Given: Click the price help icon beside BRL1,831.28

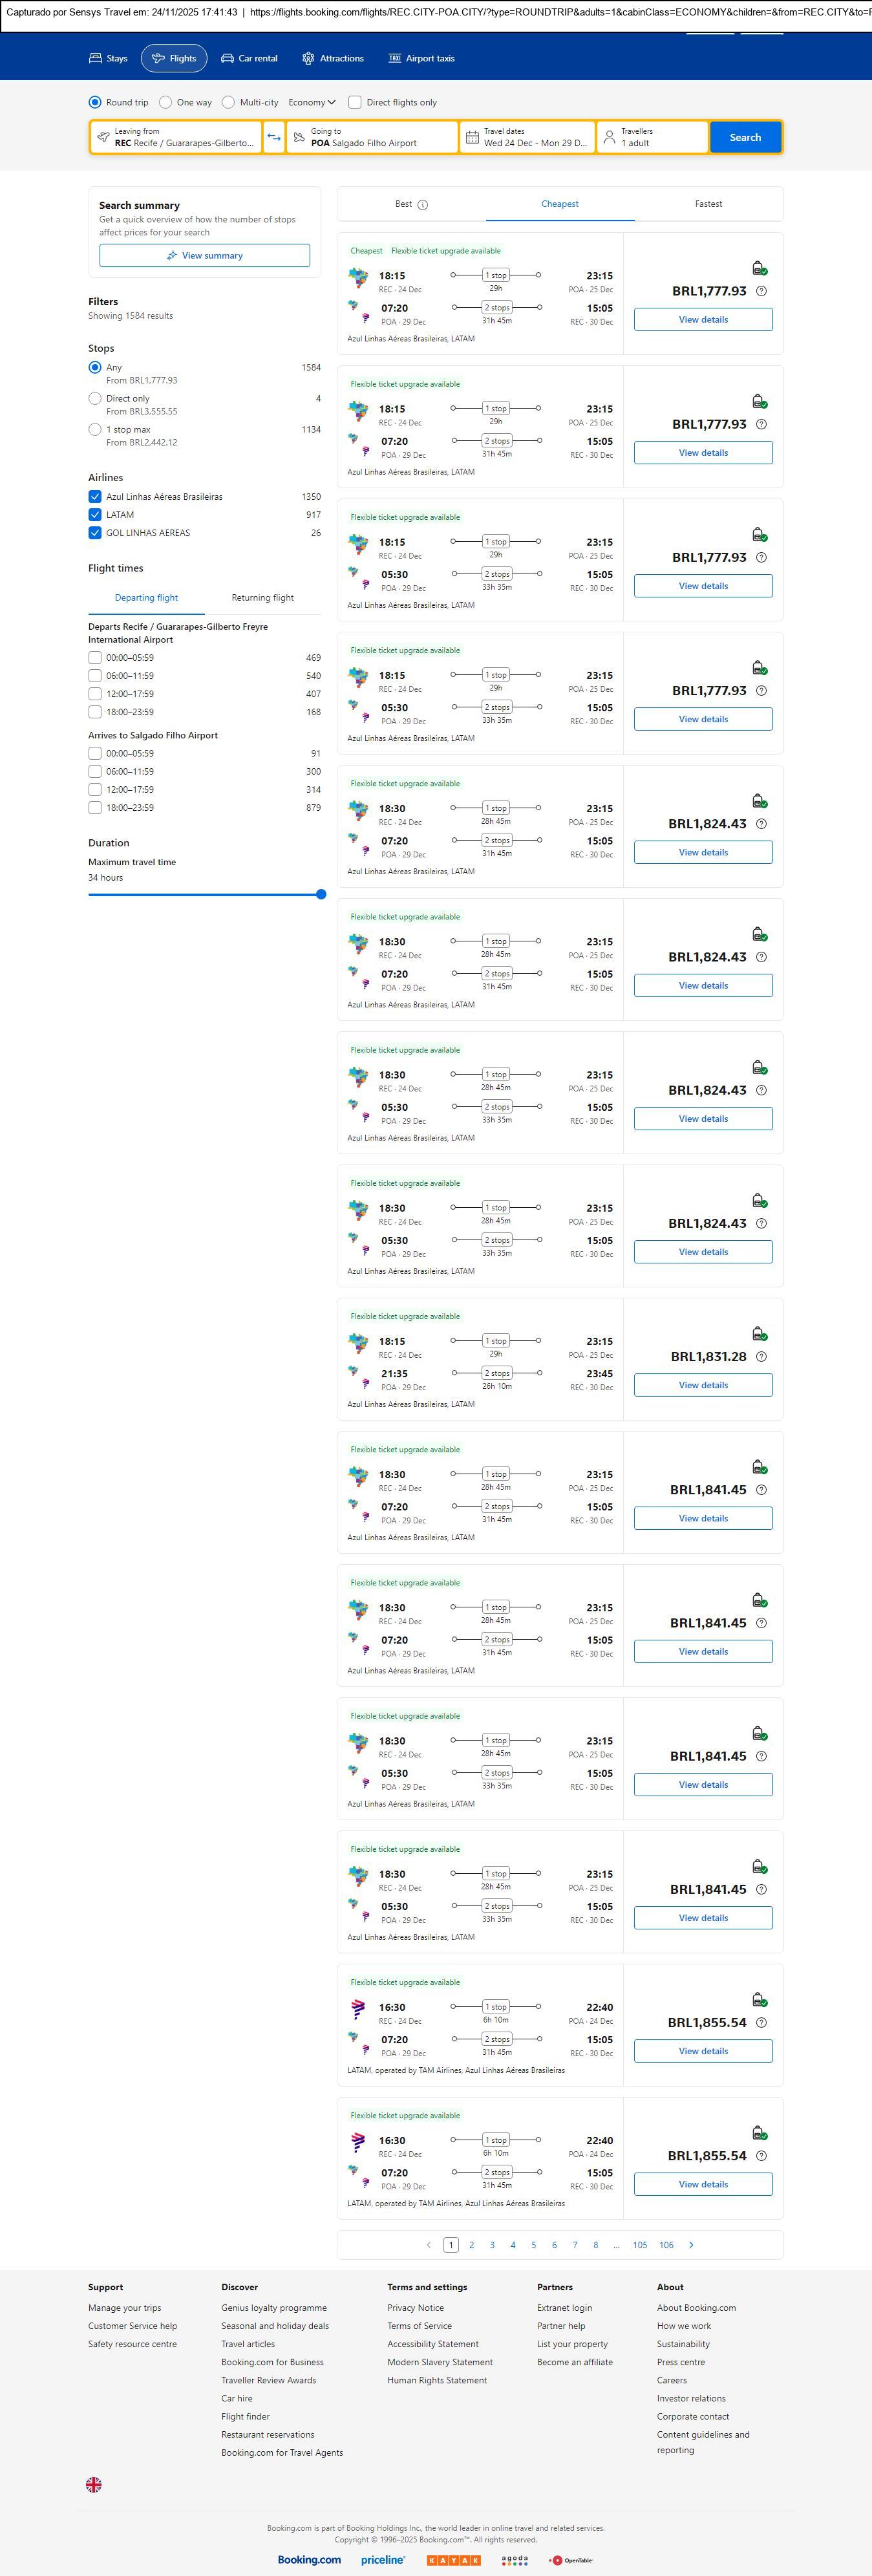Looking at the screenshot, I should (x=761, y=1357).
